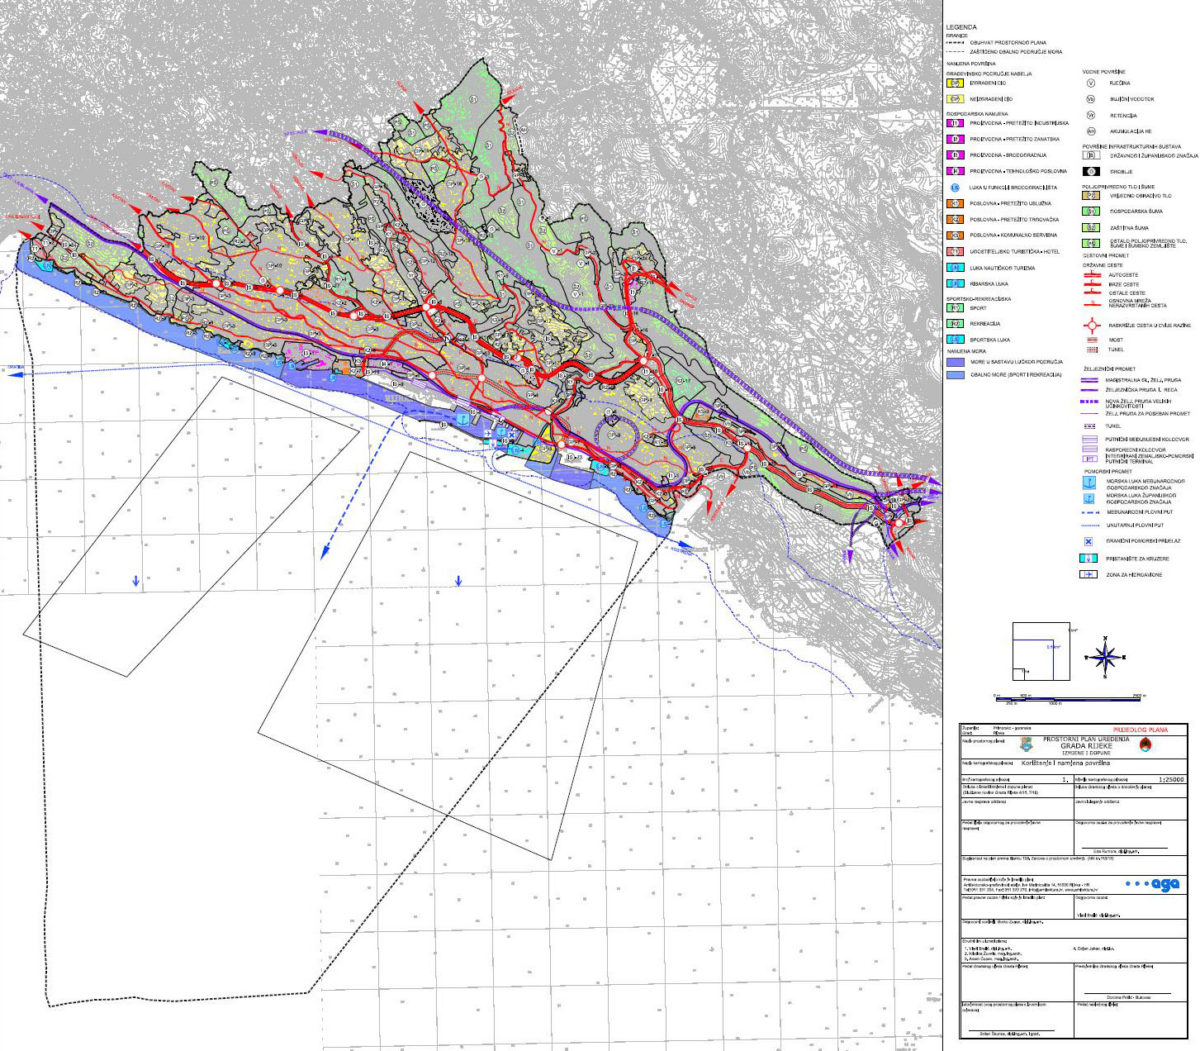Pick the yellow IZGRAĐENI DIO swatch
This screenshot has height=1051, width=1200.
point(955,84)
